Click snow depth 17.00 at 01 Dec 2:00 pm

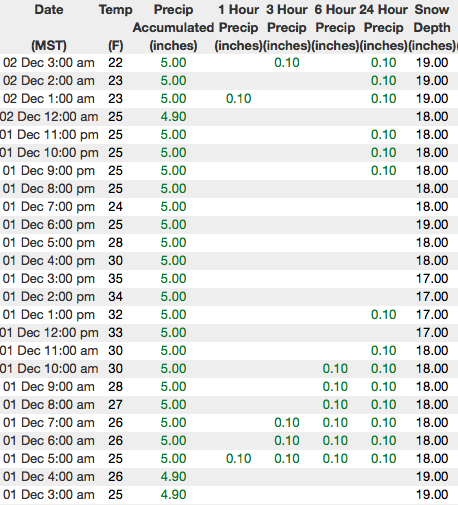(432, 297)
